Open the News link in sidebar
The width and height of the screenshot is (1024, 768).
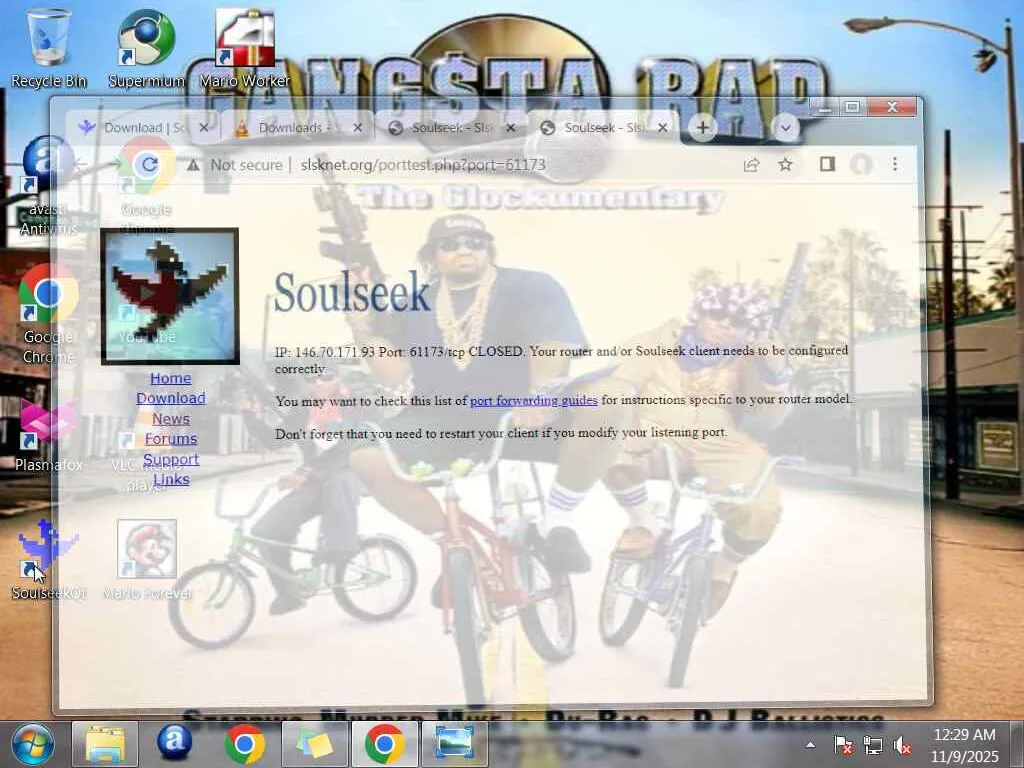pyautogui.click(x=170, y=419)
